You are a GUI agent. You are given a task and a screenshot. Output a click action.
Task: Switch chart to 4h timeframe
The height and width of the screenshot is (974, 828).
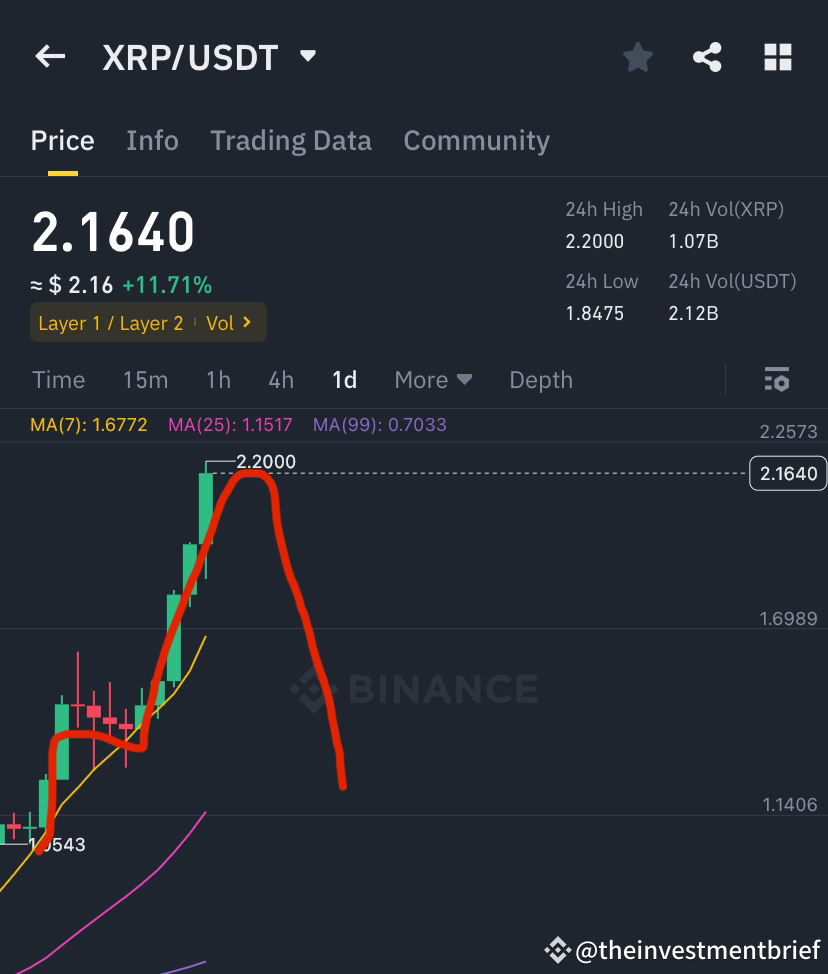pos(280,379)
